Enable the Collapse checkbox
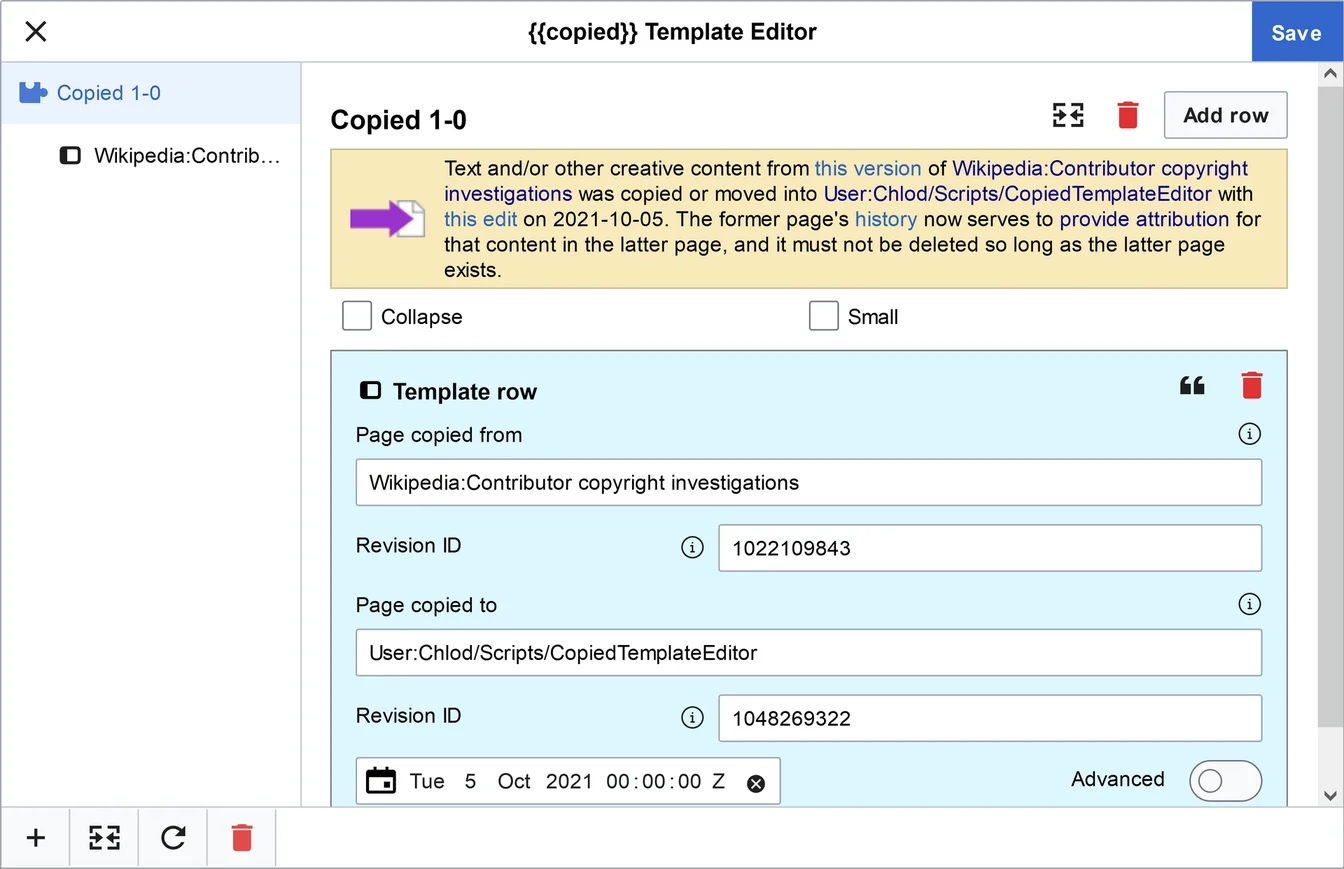This screenshot has width=1344, height=869. click(357, 315)
